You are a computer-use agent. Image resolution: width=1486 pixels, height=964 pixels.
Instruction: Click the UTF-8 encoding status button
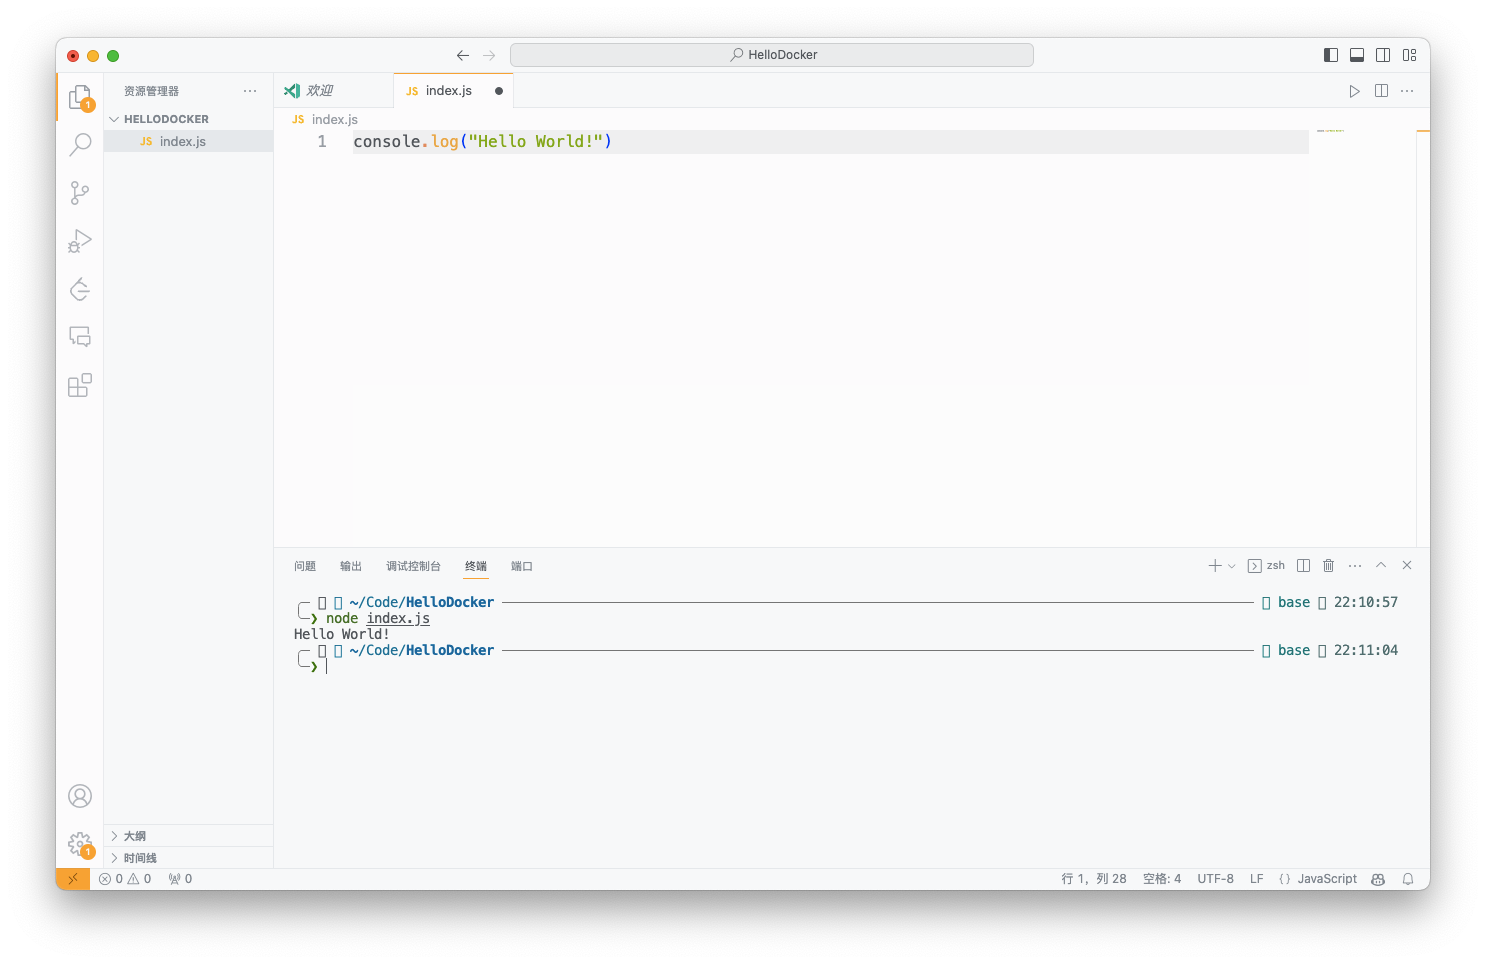pos(1215,879)
